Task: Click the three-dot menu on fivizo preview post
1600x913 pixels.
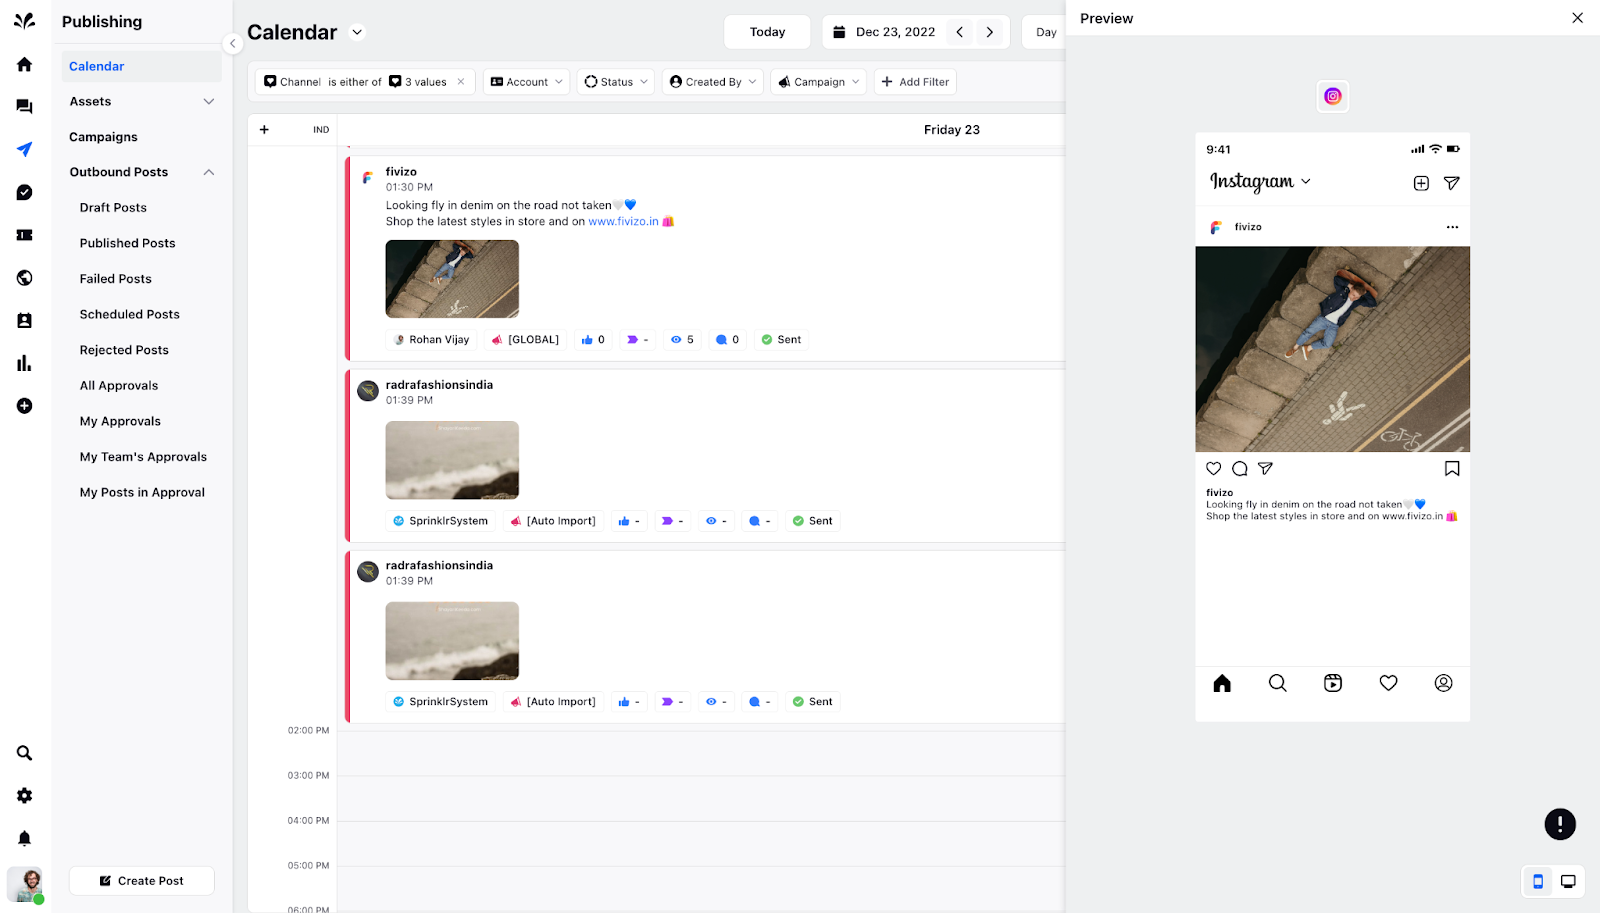Action: 1452,227
